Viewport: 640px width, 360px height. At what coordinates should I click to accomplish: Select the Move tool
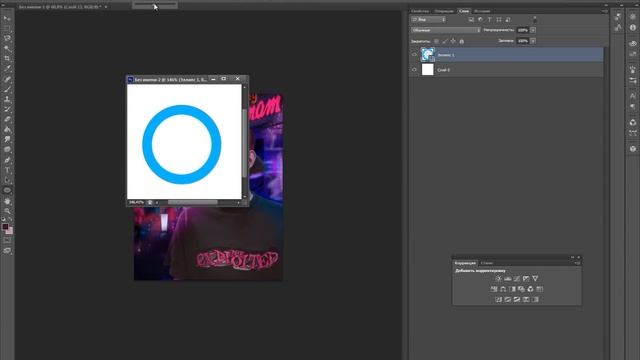[7, 18]
